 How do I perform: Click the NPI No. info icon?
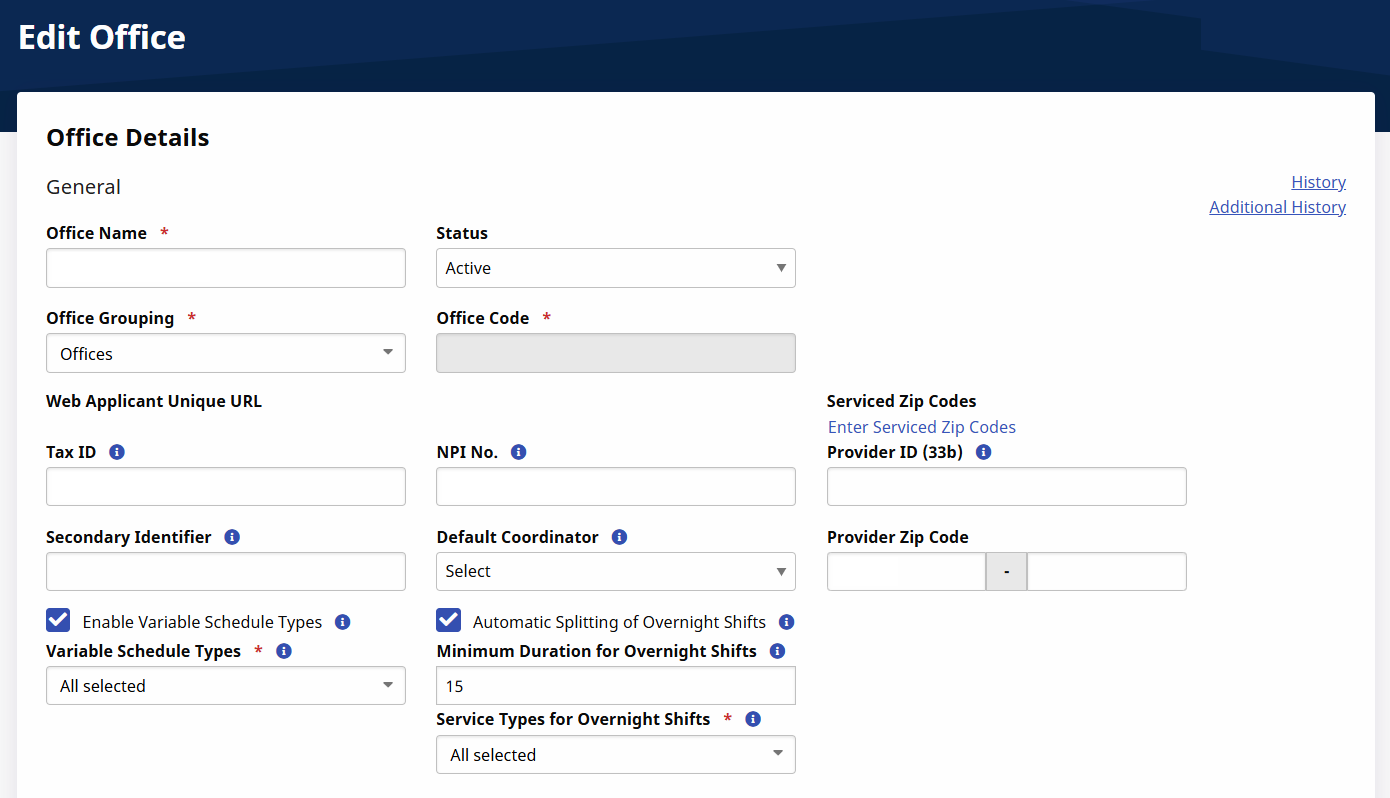(x=518, y=452)
